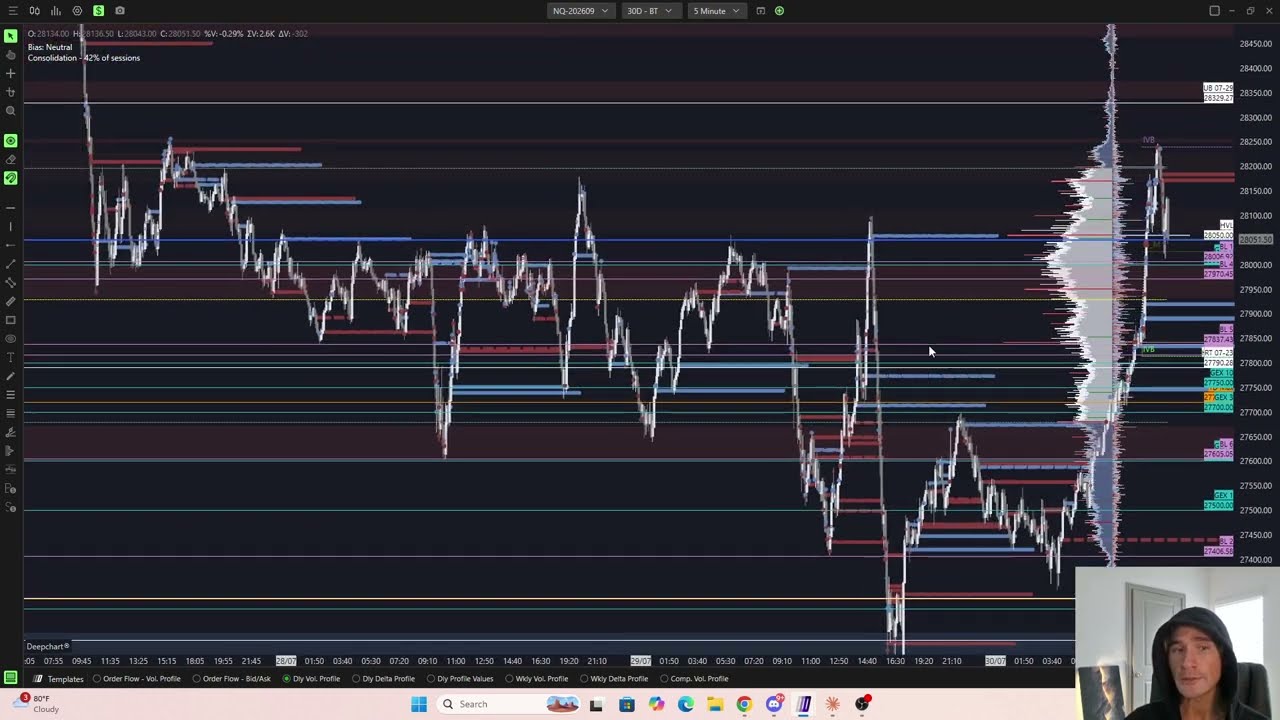Click the current price tag 28051.50

1255,240
